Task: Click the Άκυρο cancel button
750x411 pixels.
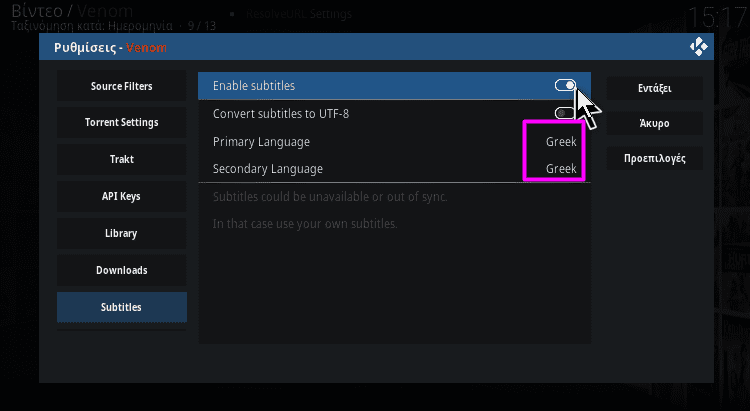Action: (655, 123)
